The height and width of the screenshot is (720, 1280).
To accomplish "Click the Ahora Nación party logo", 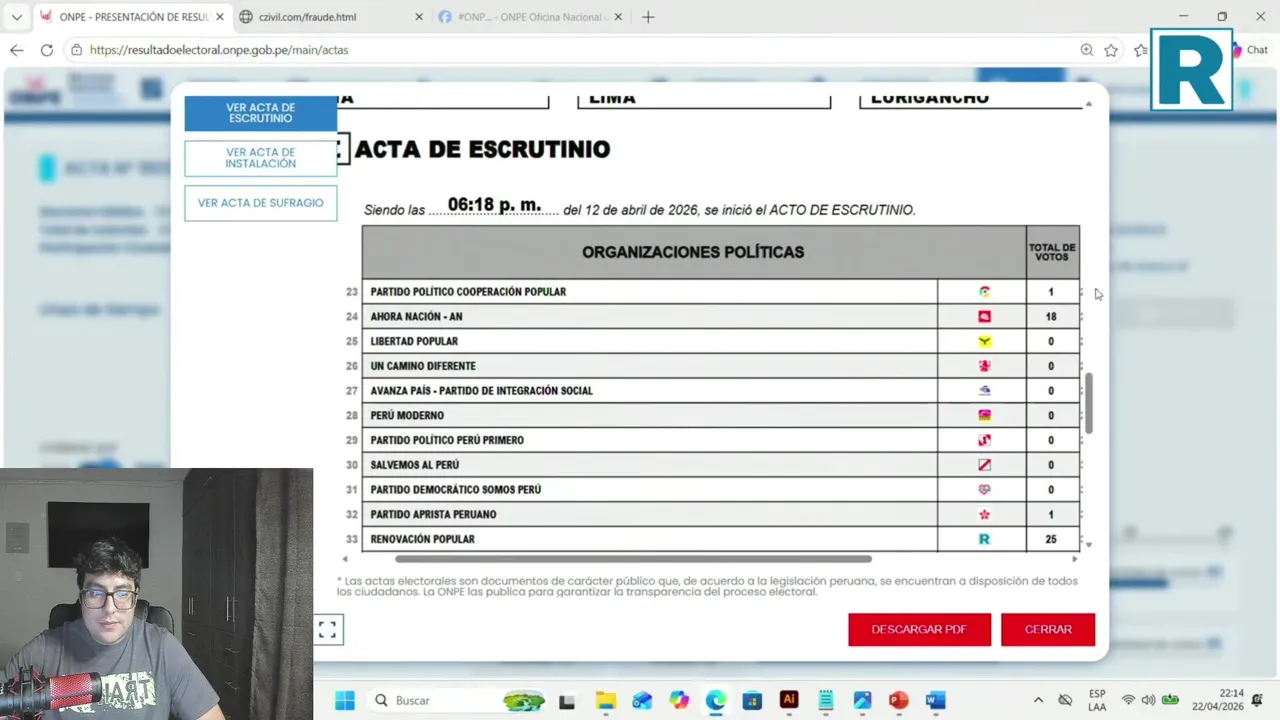I will click(984, 317).
